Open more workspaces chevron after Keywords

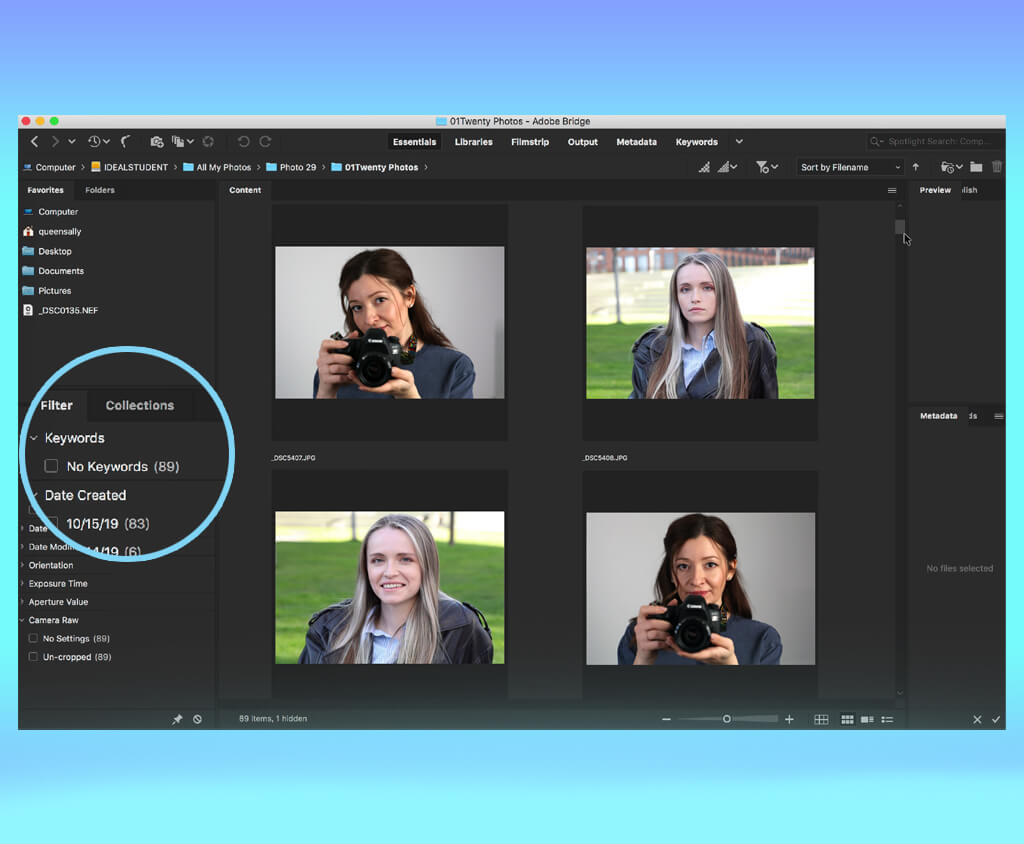pos(739,142)
